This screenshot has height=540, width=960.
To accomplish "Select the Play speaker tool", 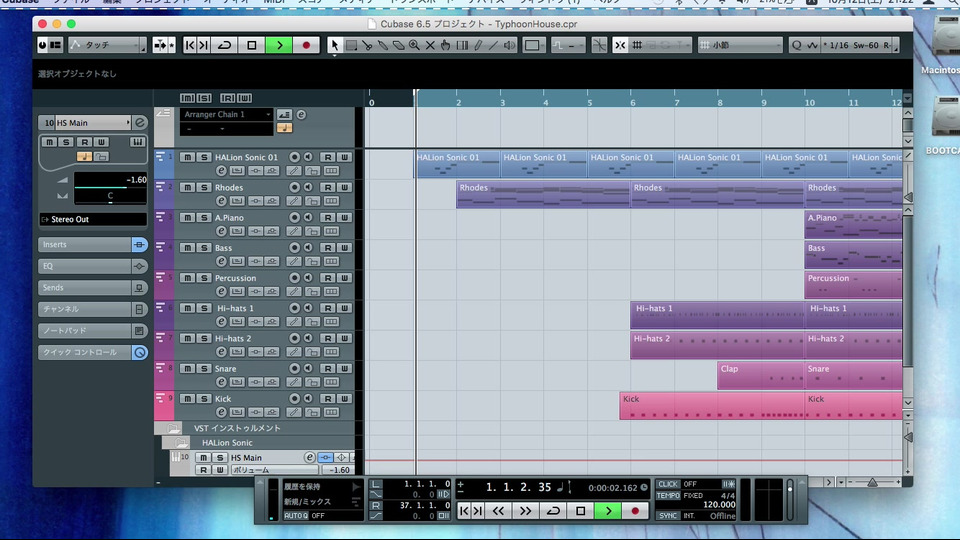I will click(509, 45).
